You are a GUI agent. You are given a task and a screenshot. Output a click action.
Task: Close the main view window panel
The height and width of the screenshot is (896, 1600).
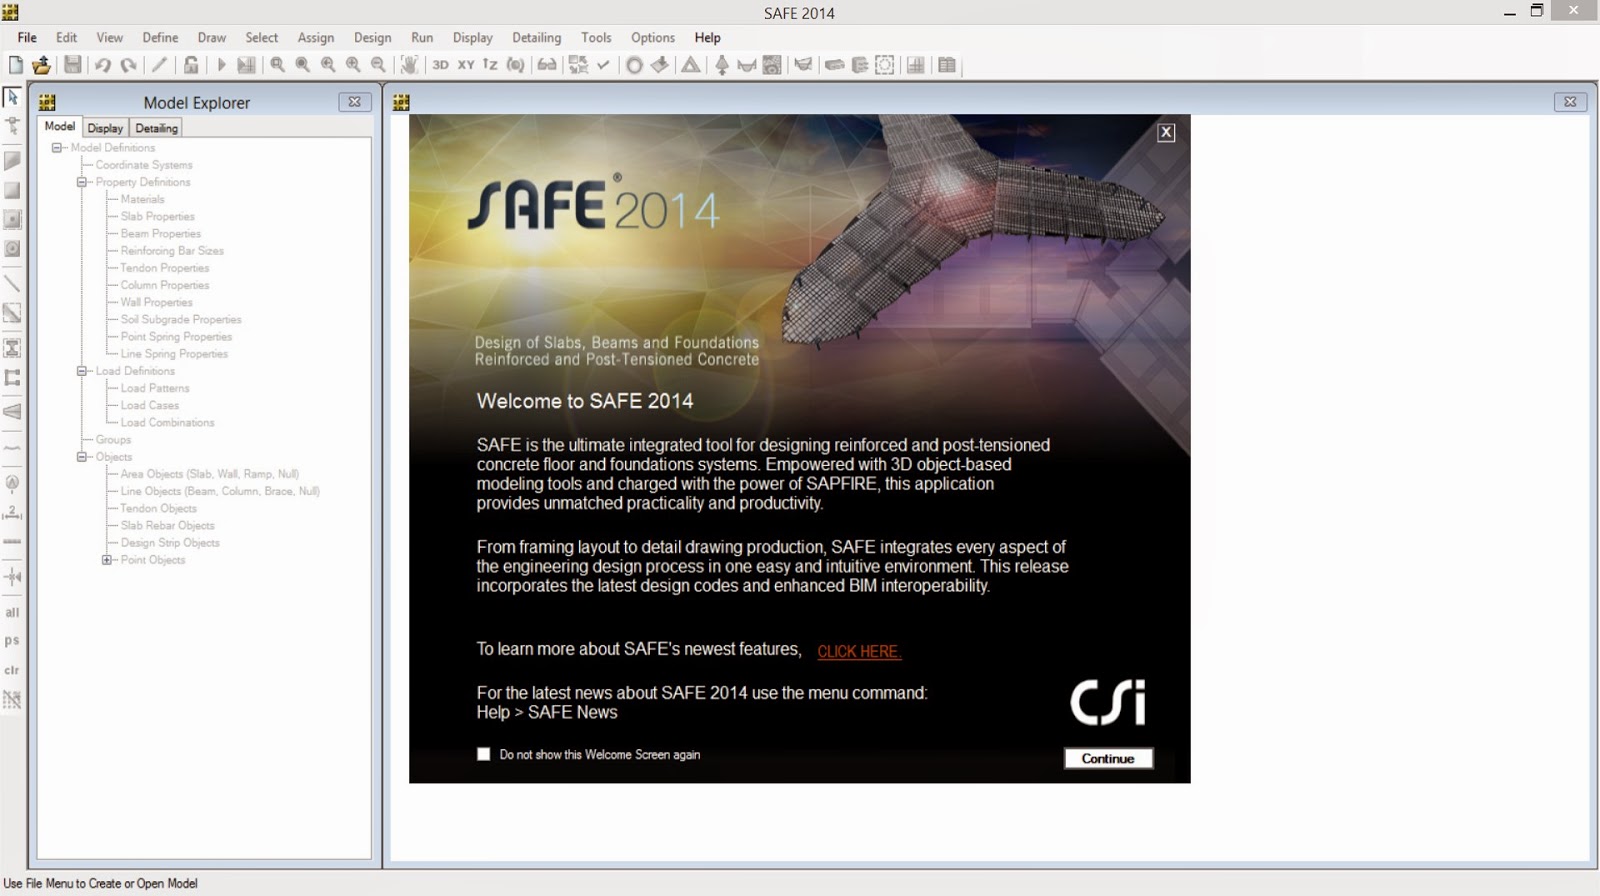click(x=1570, y=102)
